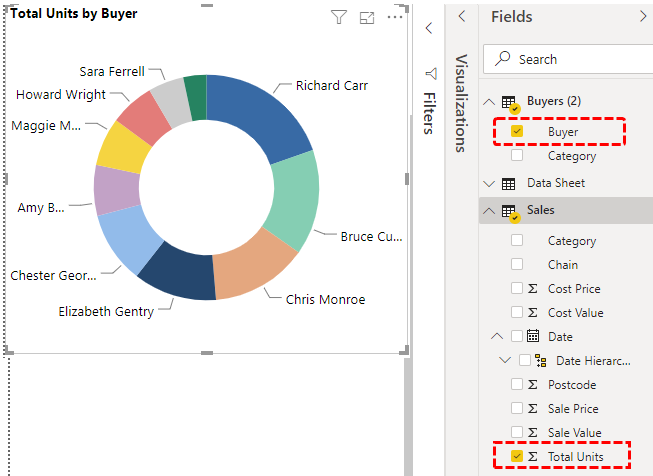Screen dimensions: 653x476
Task: Select the yellow Maggie M... slice
Action: pyautogui.click(x=123, y=149)
